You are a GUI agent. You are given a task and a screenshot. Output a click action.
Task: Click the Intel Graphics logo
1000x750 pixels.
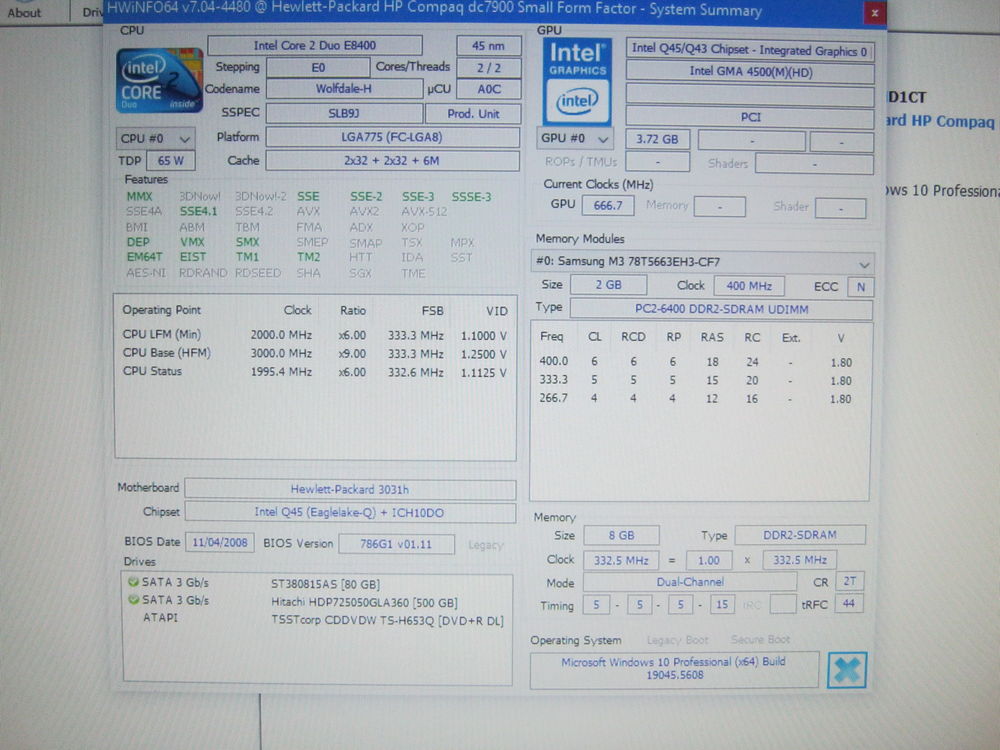(x=577, y=82)
